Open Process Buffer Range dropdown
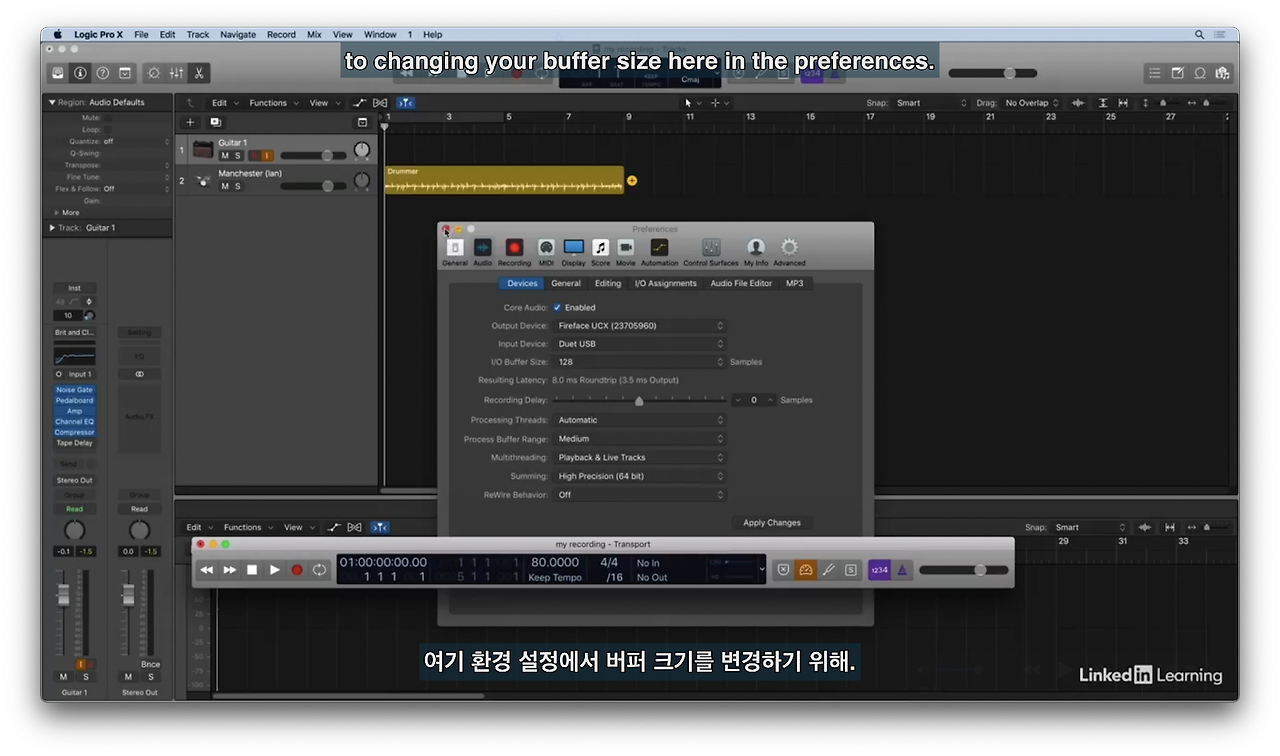Viewport: 1280px width, 756px height. pos(640,439)
